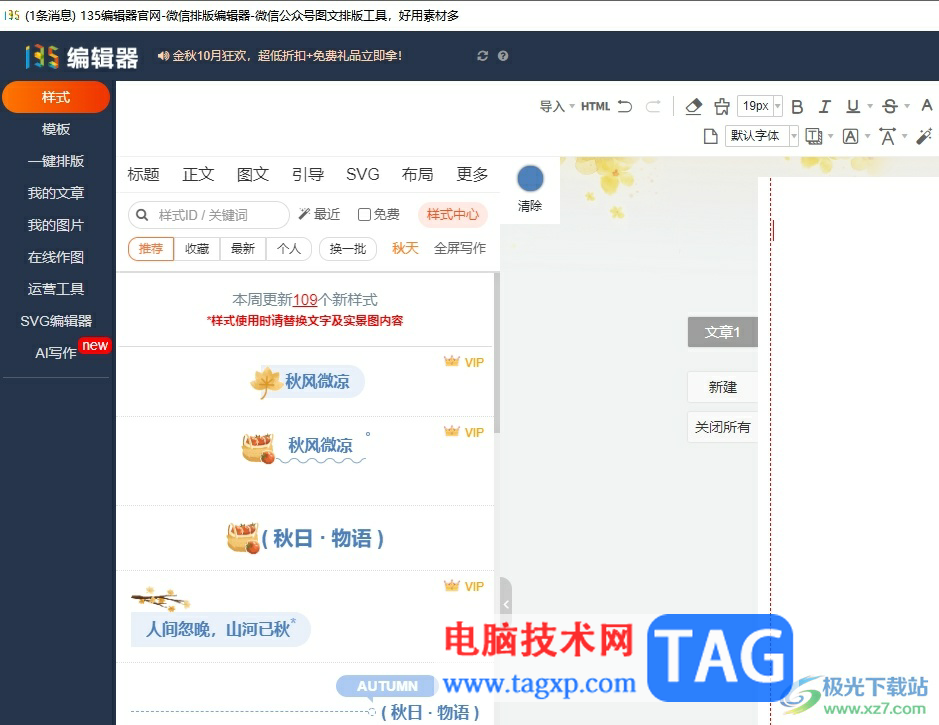Click the 全屏写作 link
Screen dimensions: 939x725
tap(460, 248)
